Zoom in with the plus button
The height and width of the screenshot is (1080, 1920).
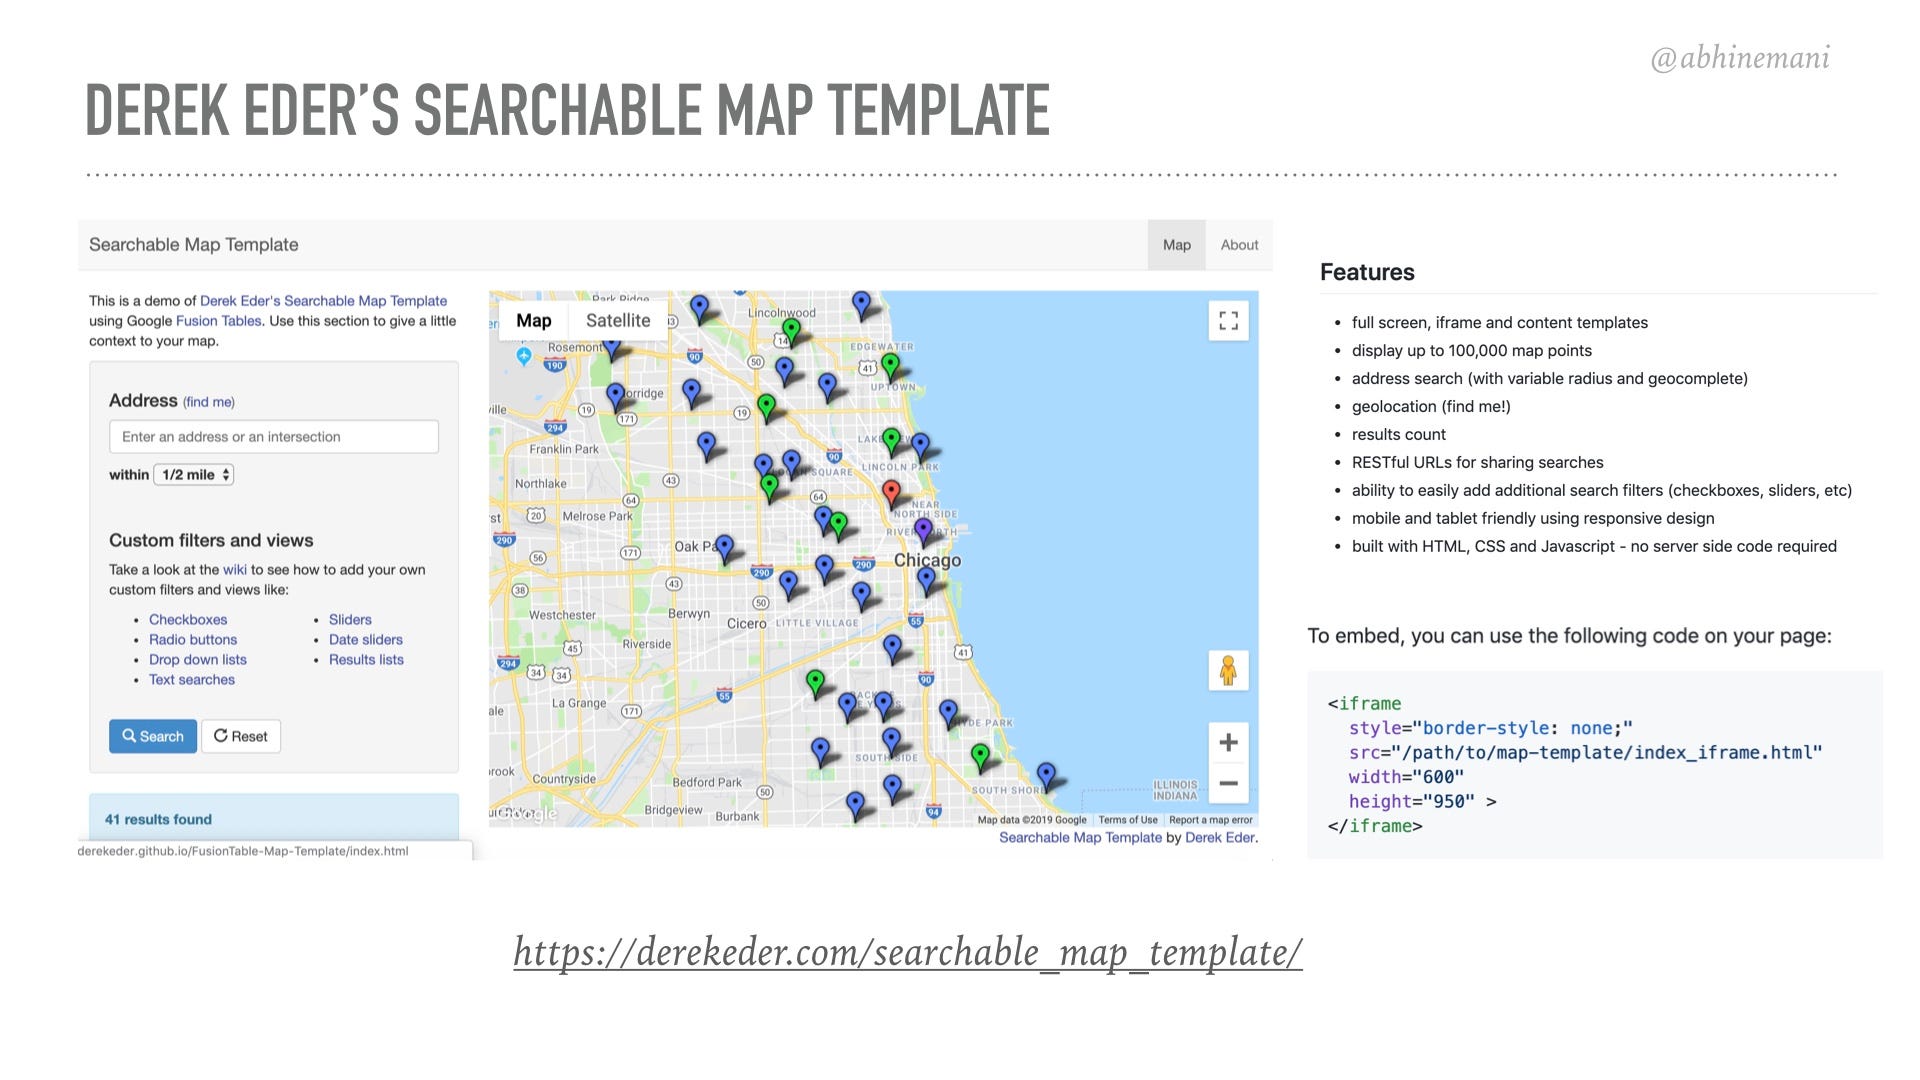pos(1228,742)
